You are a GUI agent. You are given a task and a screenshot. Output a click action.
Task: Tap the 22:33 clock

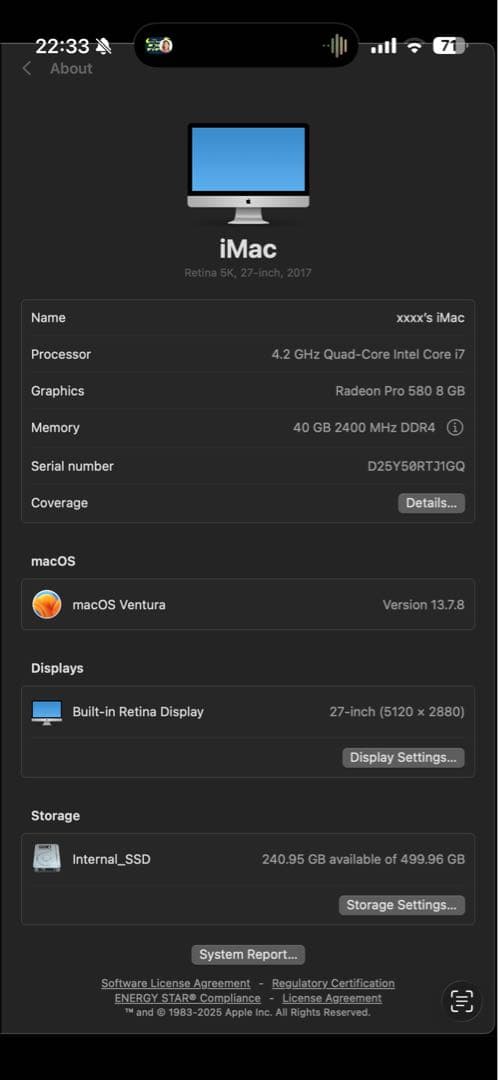[62, 46]
